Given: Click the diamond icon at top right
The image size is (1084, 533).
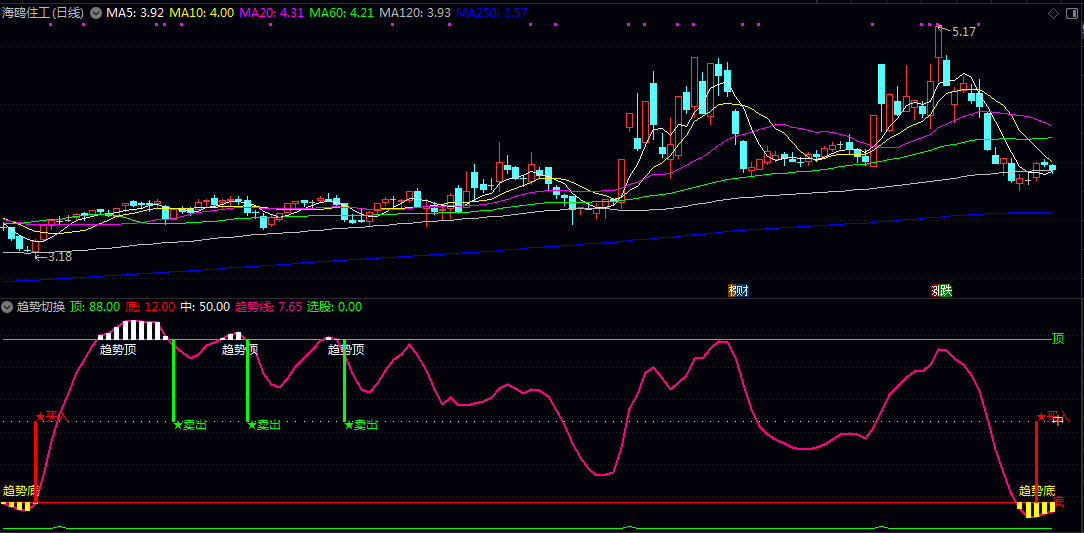Looking at the screenshot, I should click(1053, 13).
